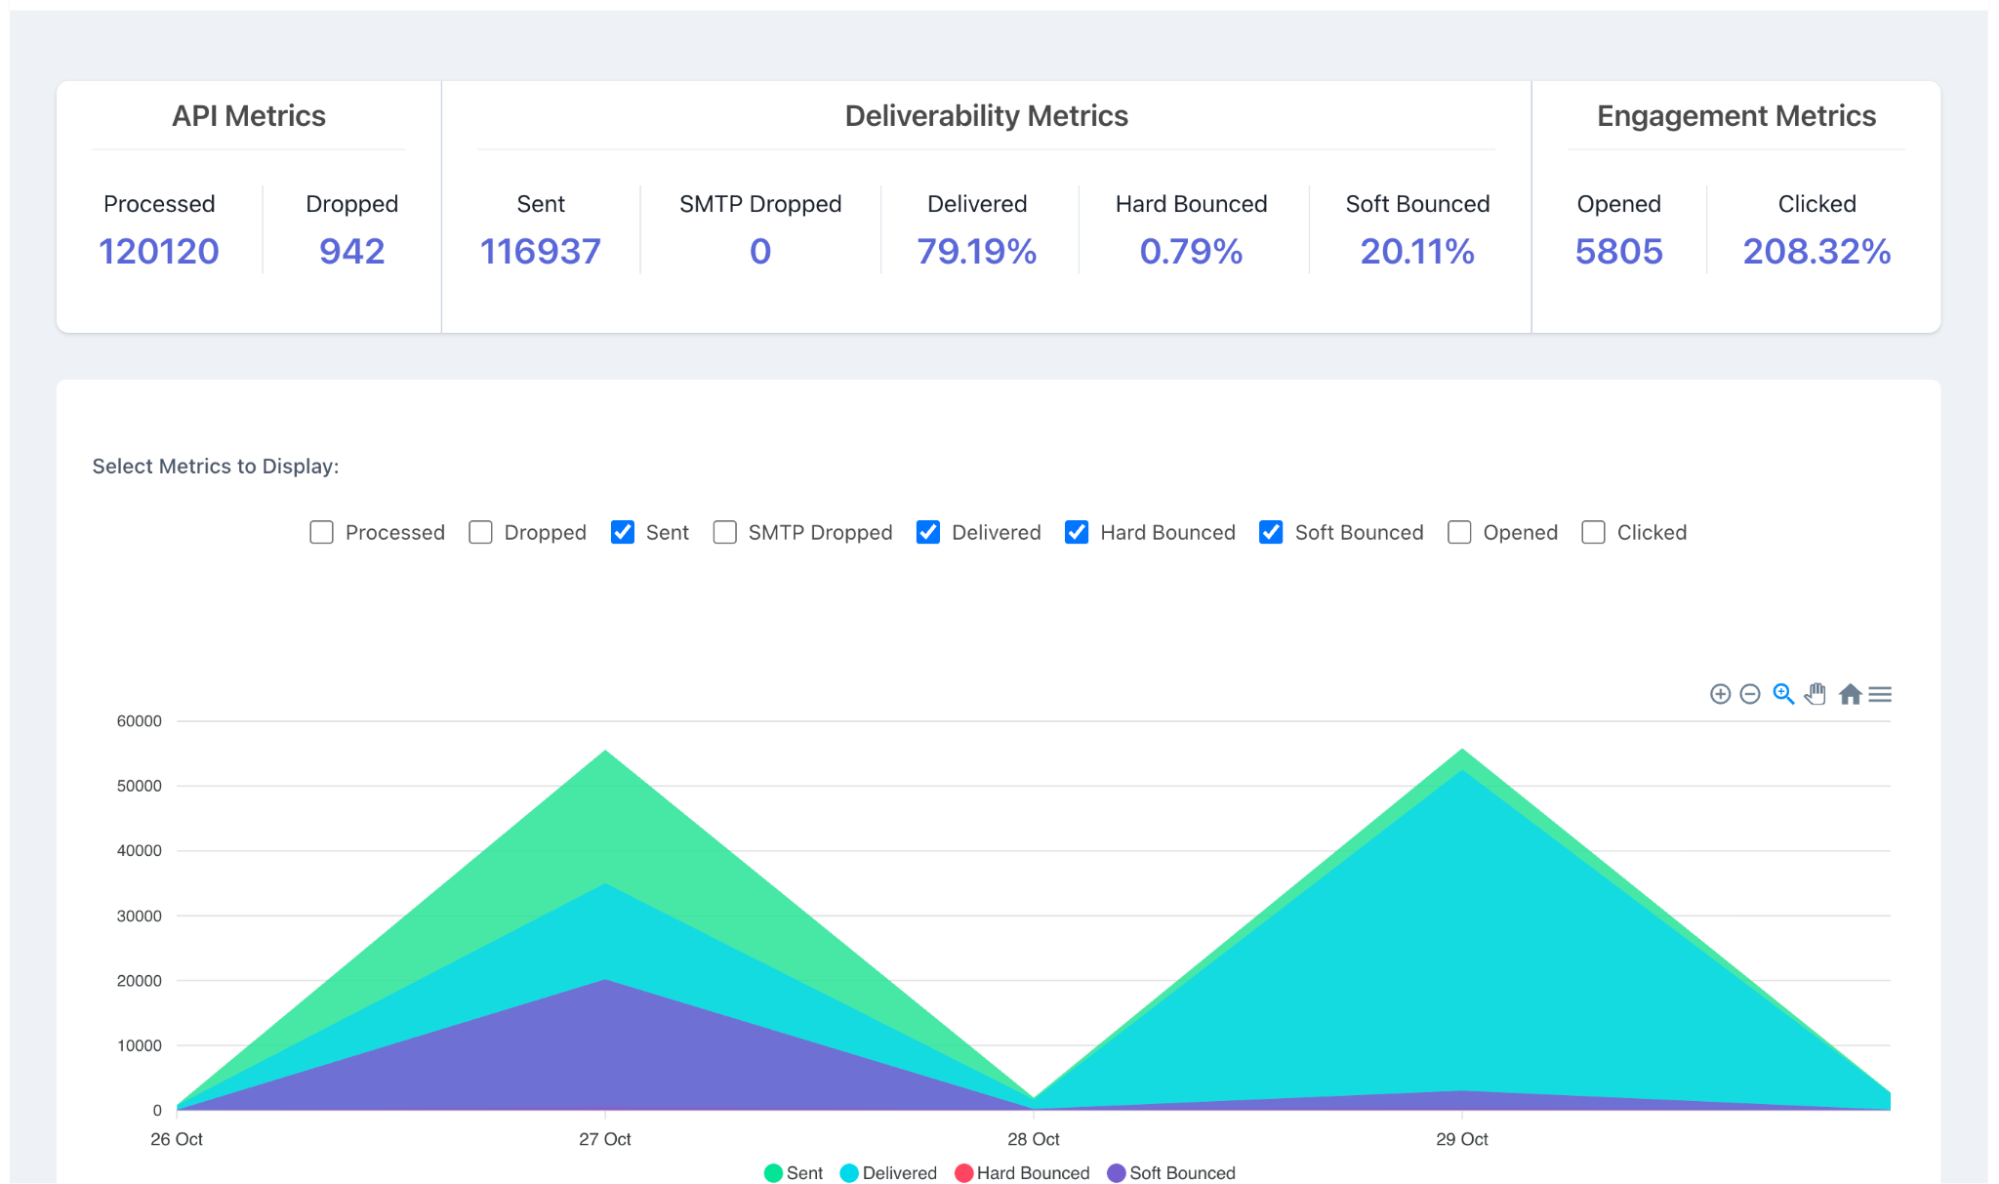Click the zoom in icon on the chart toolbar
This screenshot has height=1184, width=1999.
click(x=1719, y=694)
